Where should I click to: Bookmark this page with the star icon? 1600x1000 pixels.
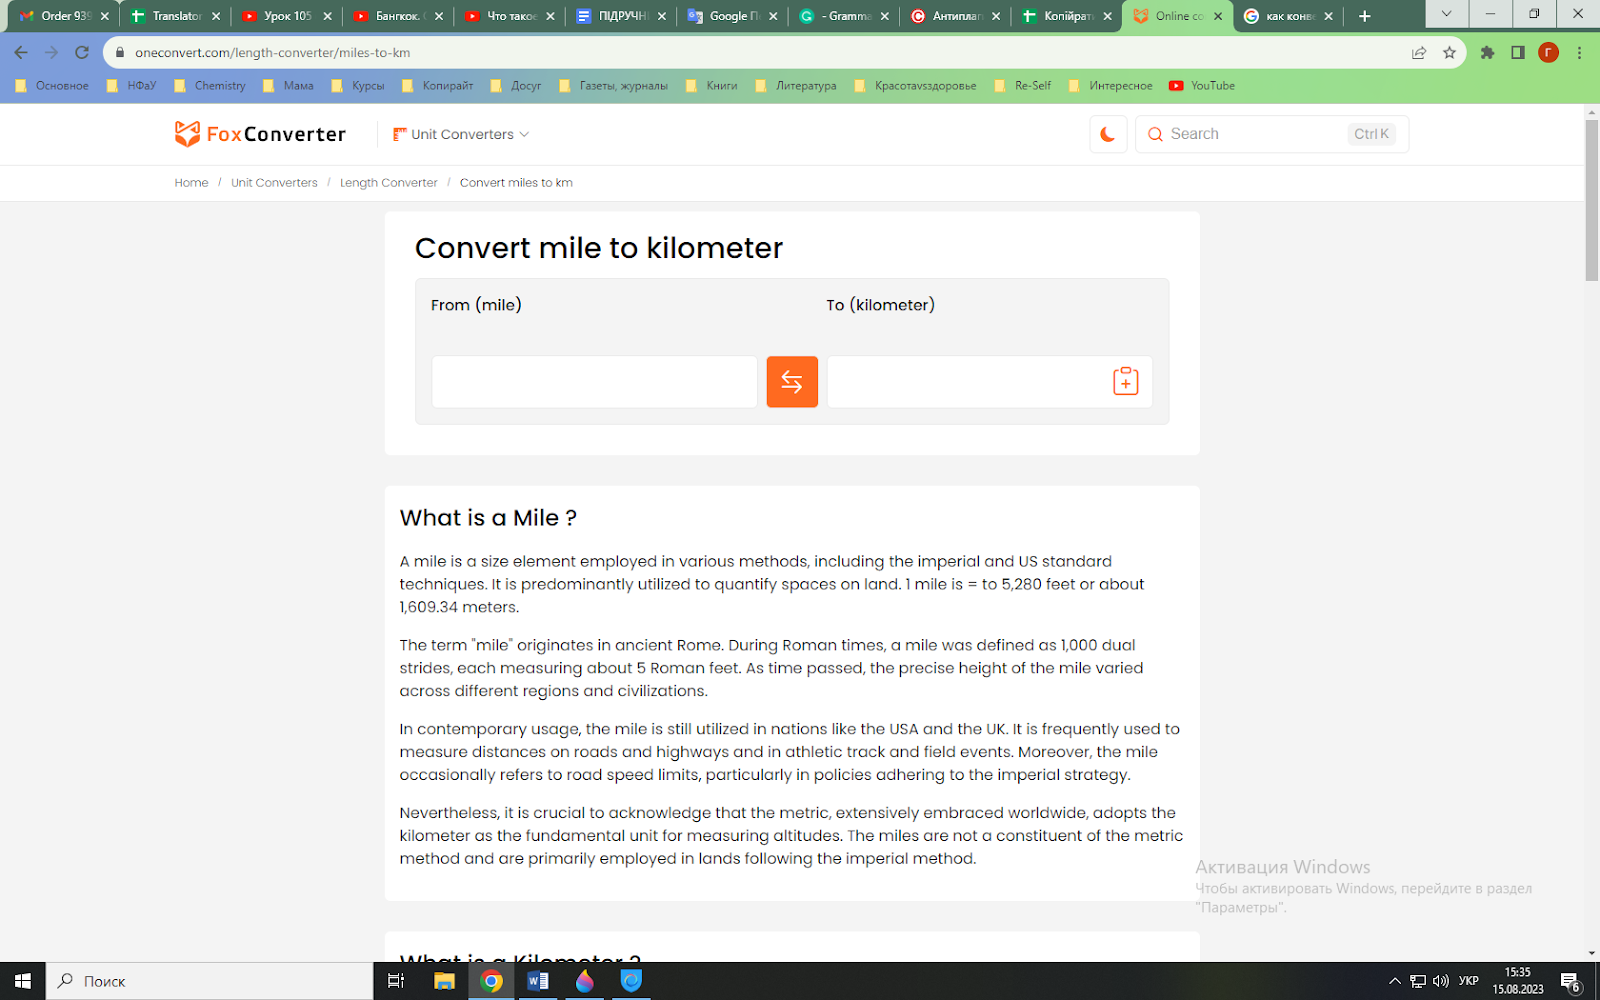pyautogui.click(x=1449, y=52)
